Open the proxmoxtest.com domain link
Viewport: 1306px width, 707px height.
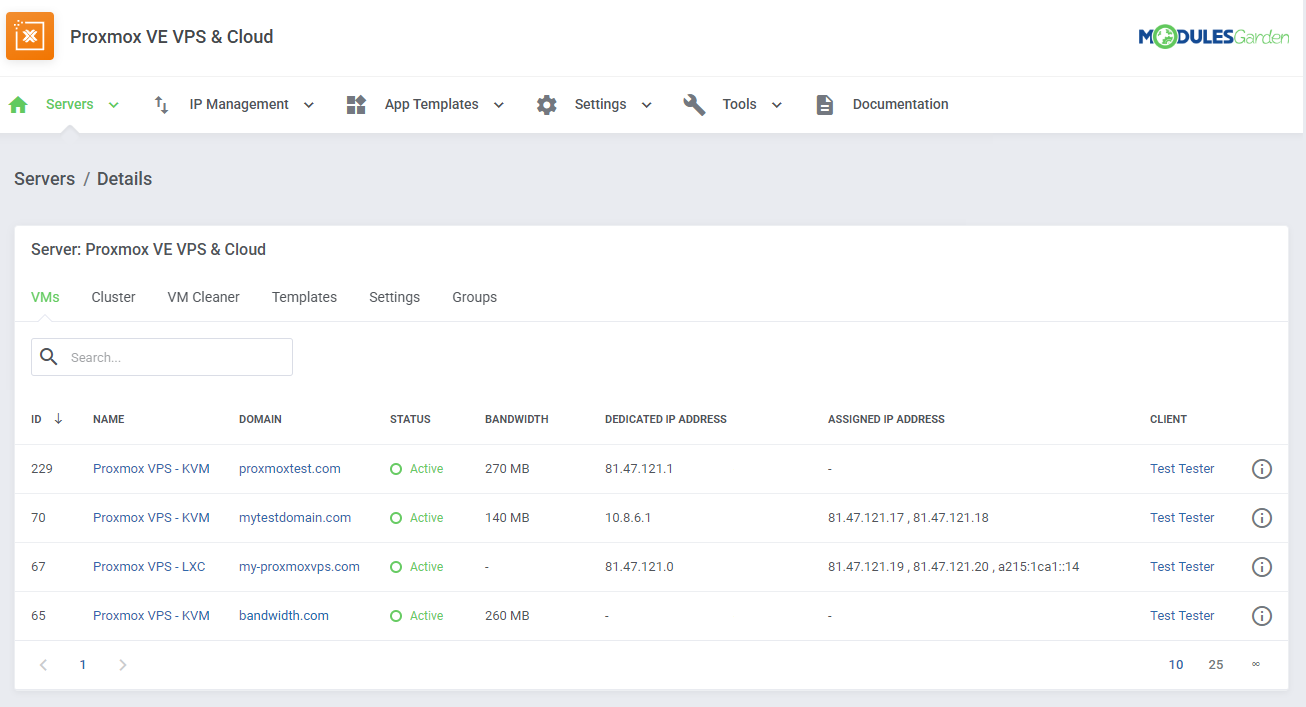tap(289, 469)
